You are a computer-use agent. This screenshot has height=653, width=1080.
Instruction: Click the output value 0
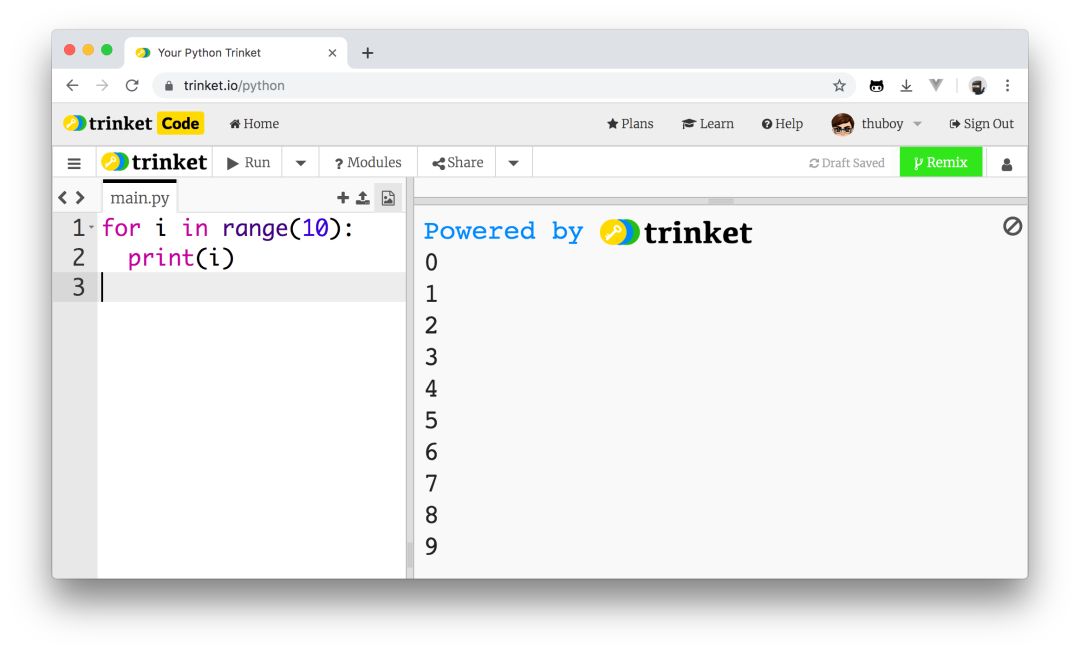pyautogui.click(x=431, y=262)
